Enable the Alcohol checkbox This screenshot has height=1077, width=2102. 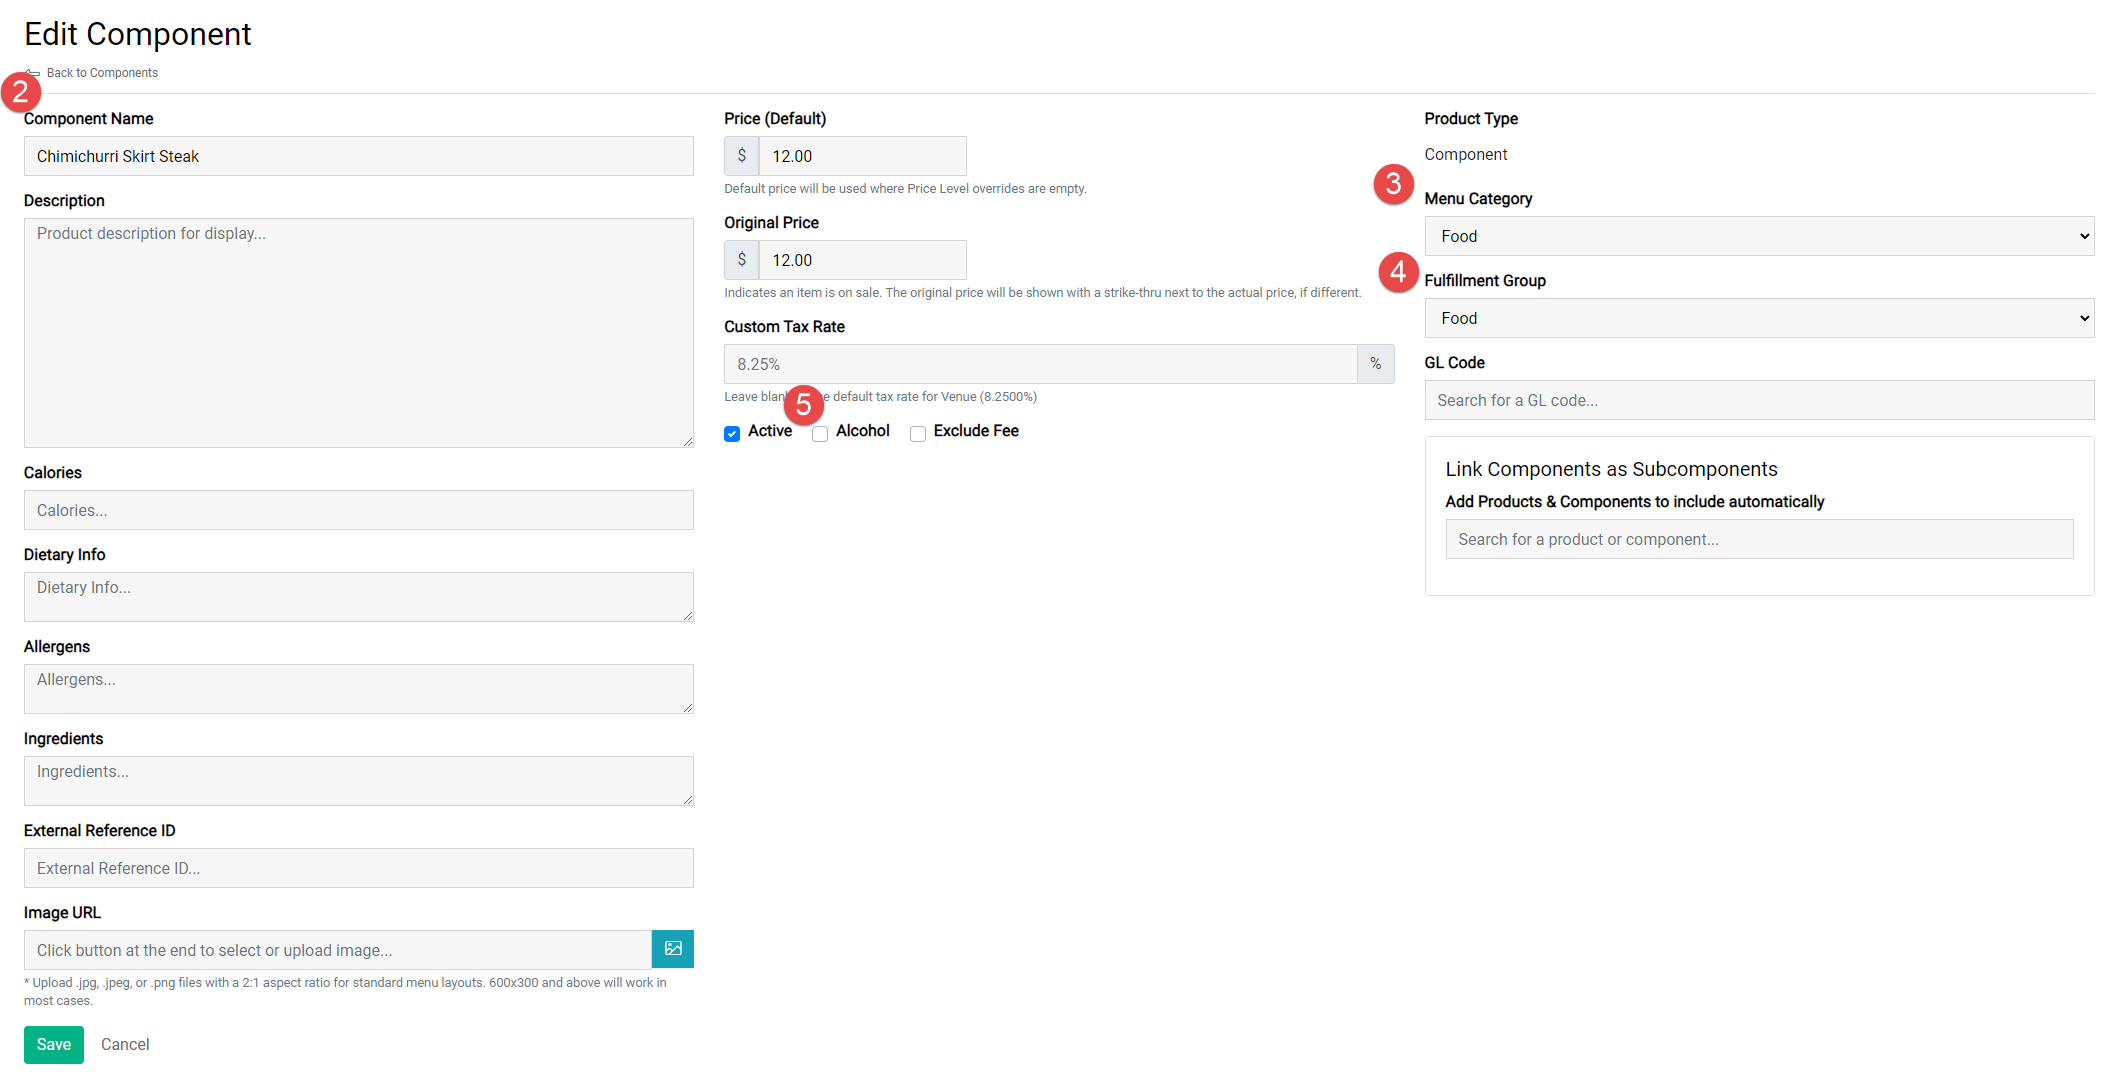[x=820, y=433]
